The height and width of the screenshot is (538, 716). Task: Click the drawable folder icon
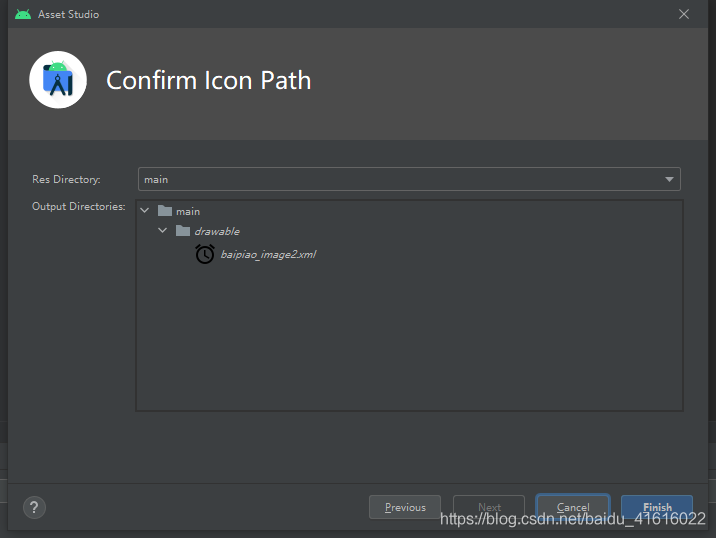pyautogui.click(x=183, y=231)
